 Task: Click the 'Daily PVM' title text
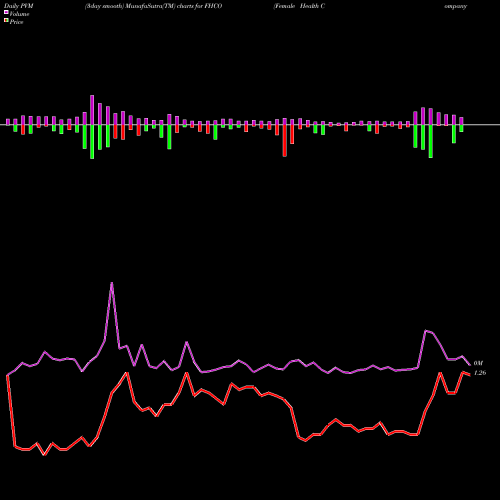[19, 6]
